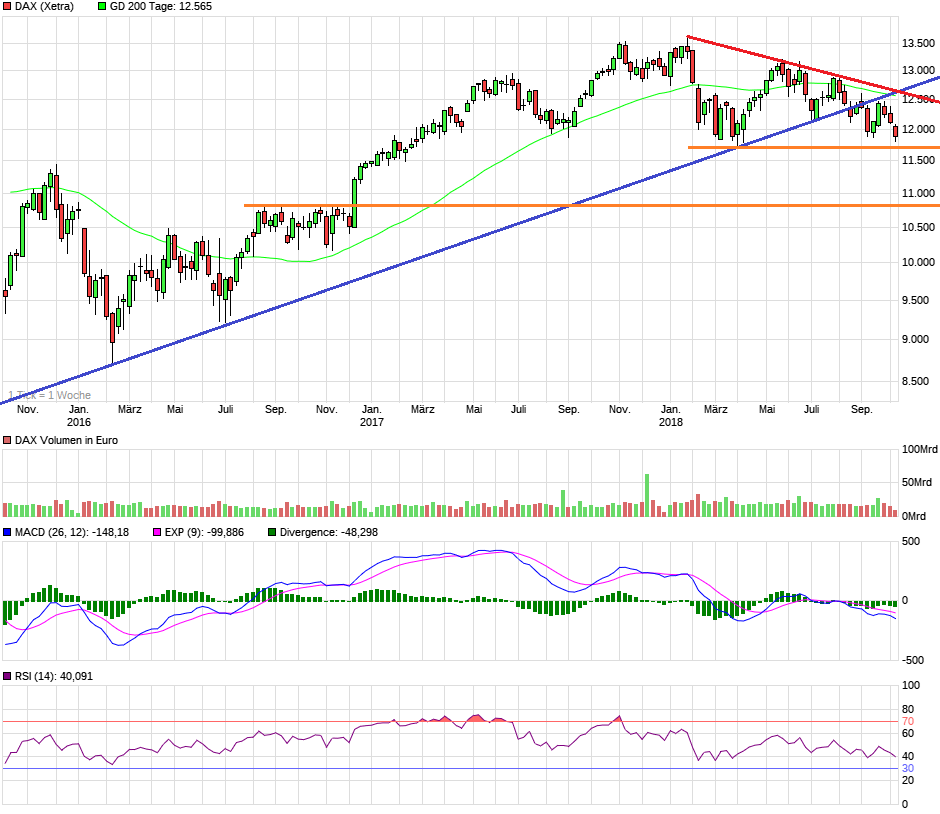Screen dimensions: 940x814
Task: Click the 9.500 price axis label
Action: click(915, 300)
